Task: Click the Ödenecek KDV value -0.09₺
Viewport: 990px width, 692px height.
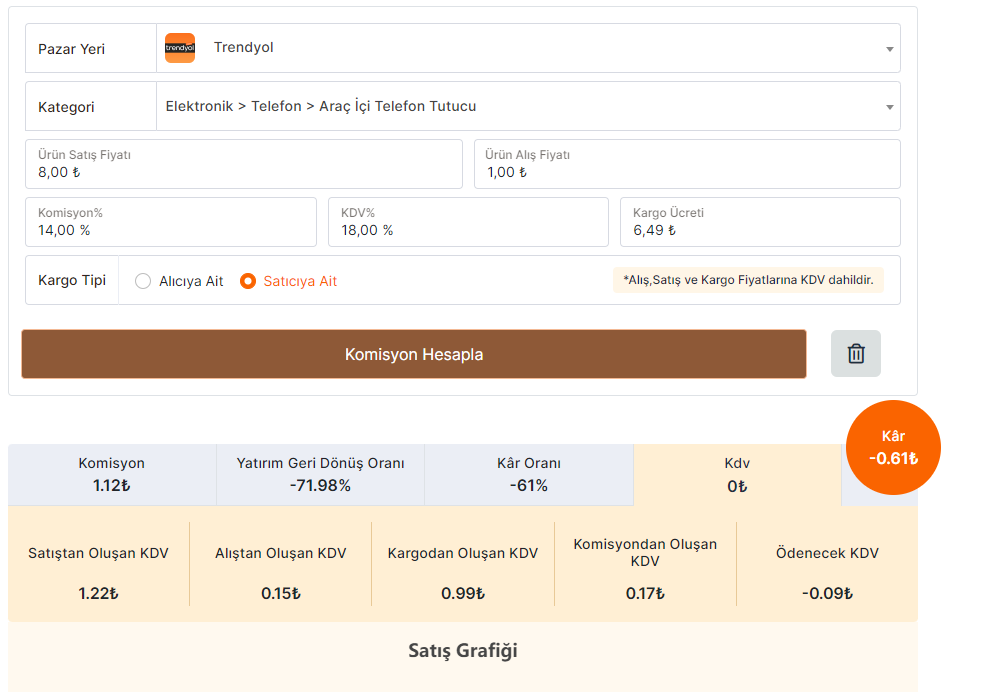Action: click(x=827, y=594)
